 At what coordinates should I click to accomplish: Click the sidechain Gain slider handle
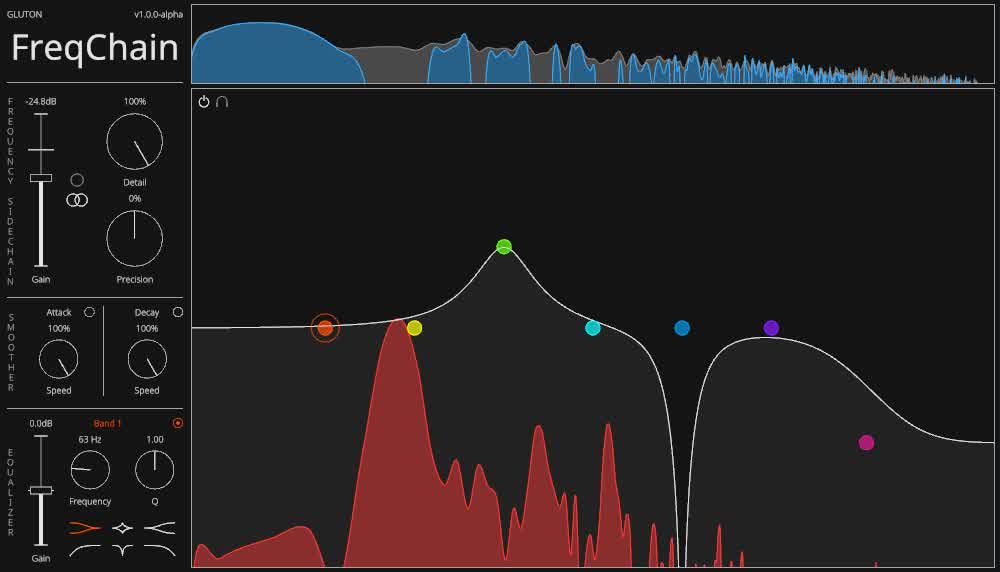[41, 178]
